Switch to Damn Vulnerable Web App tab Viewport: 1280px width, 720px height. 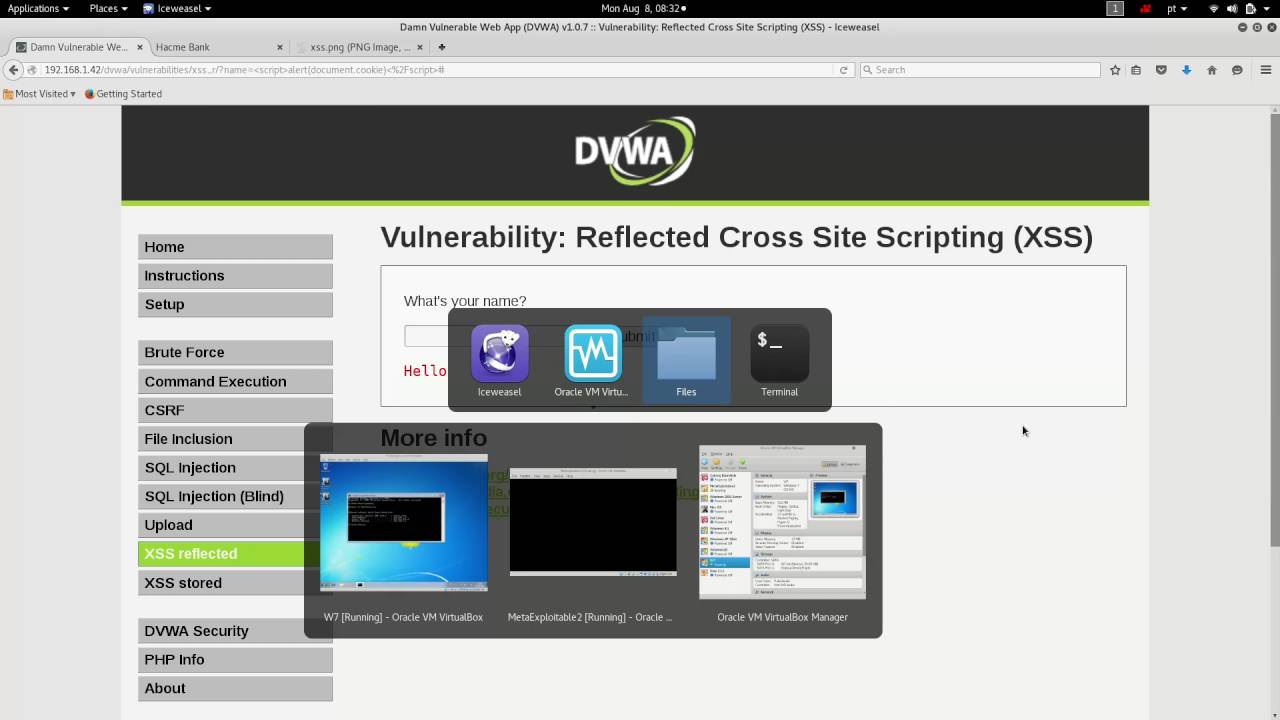pyautogui.click(x=78, y=47)
